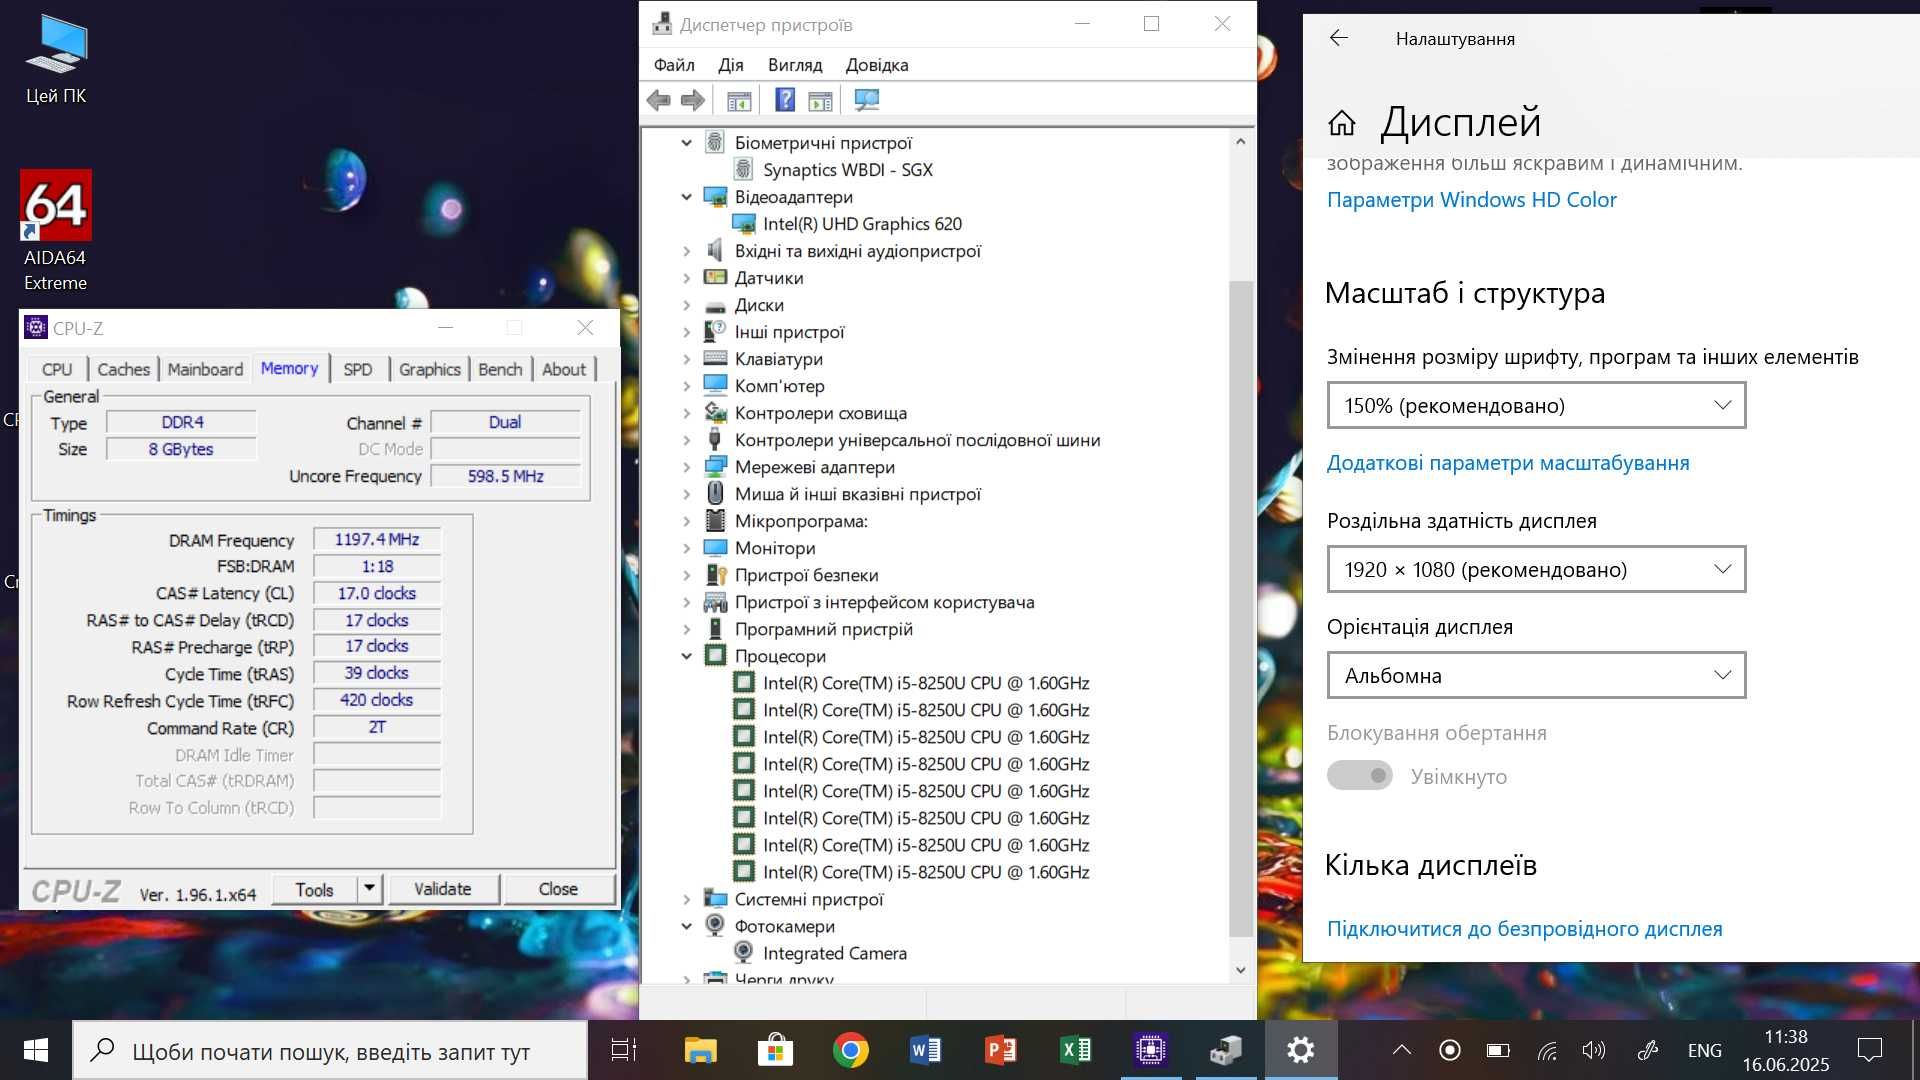Click the Settings gear taskbar icon
Image resolution: width=1920 pixels, height=1080 pixels.
[1300, 1050]
